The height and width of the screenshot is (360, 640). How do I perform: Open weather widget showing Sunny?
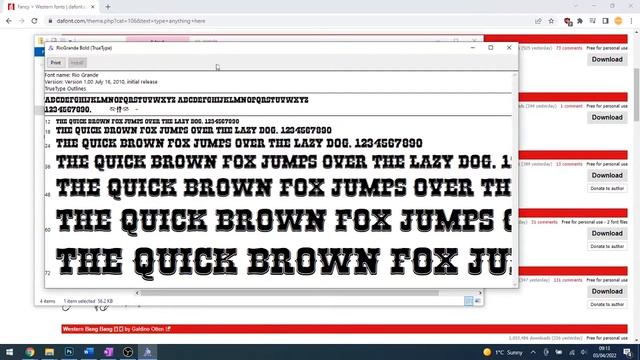tap(503, 352)
